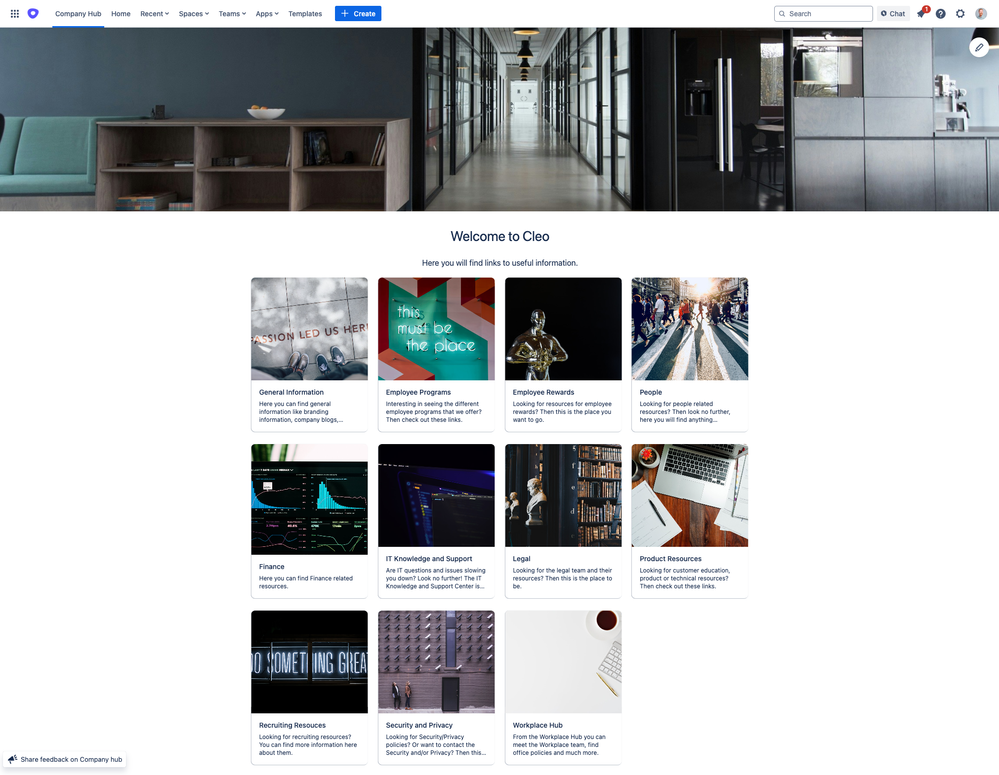Click the magnifier icon in search box
Viewport: 999px width, 775px height.
(782, 13)
